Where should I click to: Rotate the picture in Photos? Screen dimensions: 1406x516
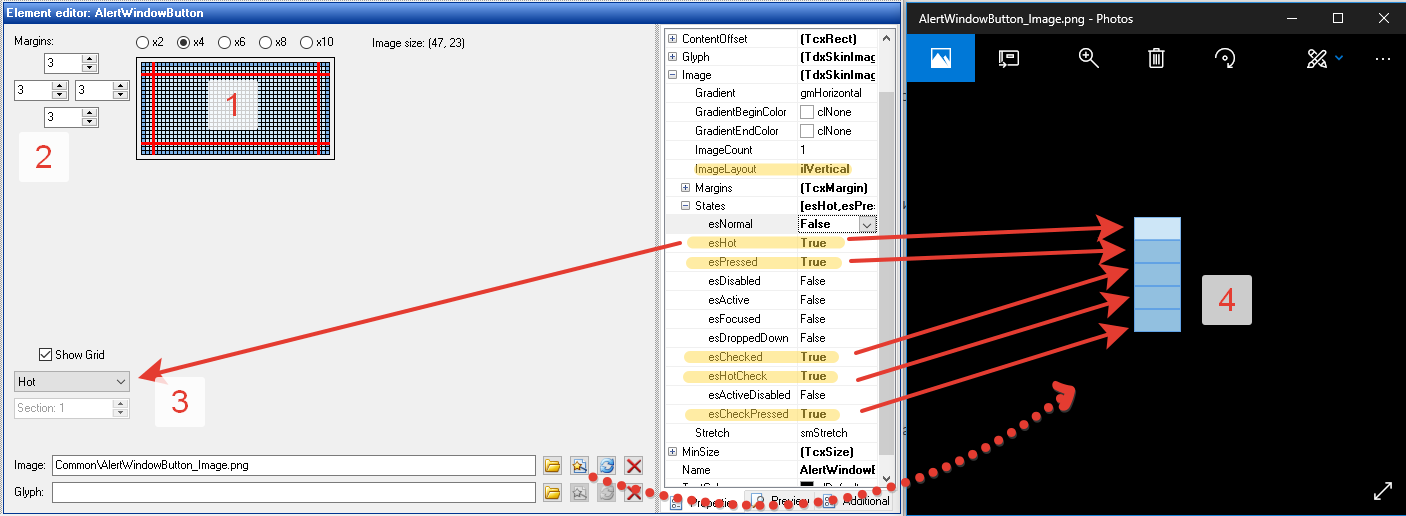pos(1224,59)
